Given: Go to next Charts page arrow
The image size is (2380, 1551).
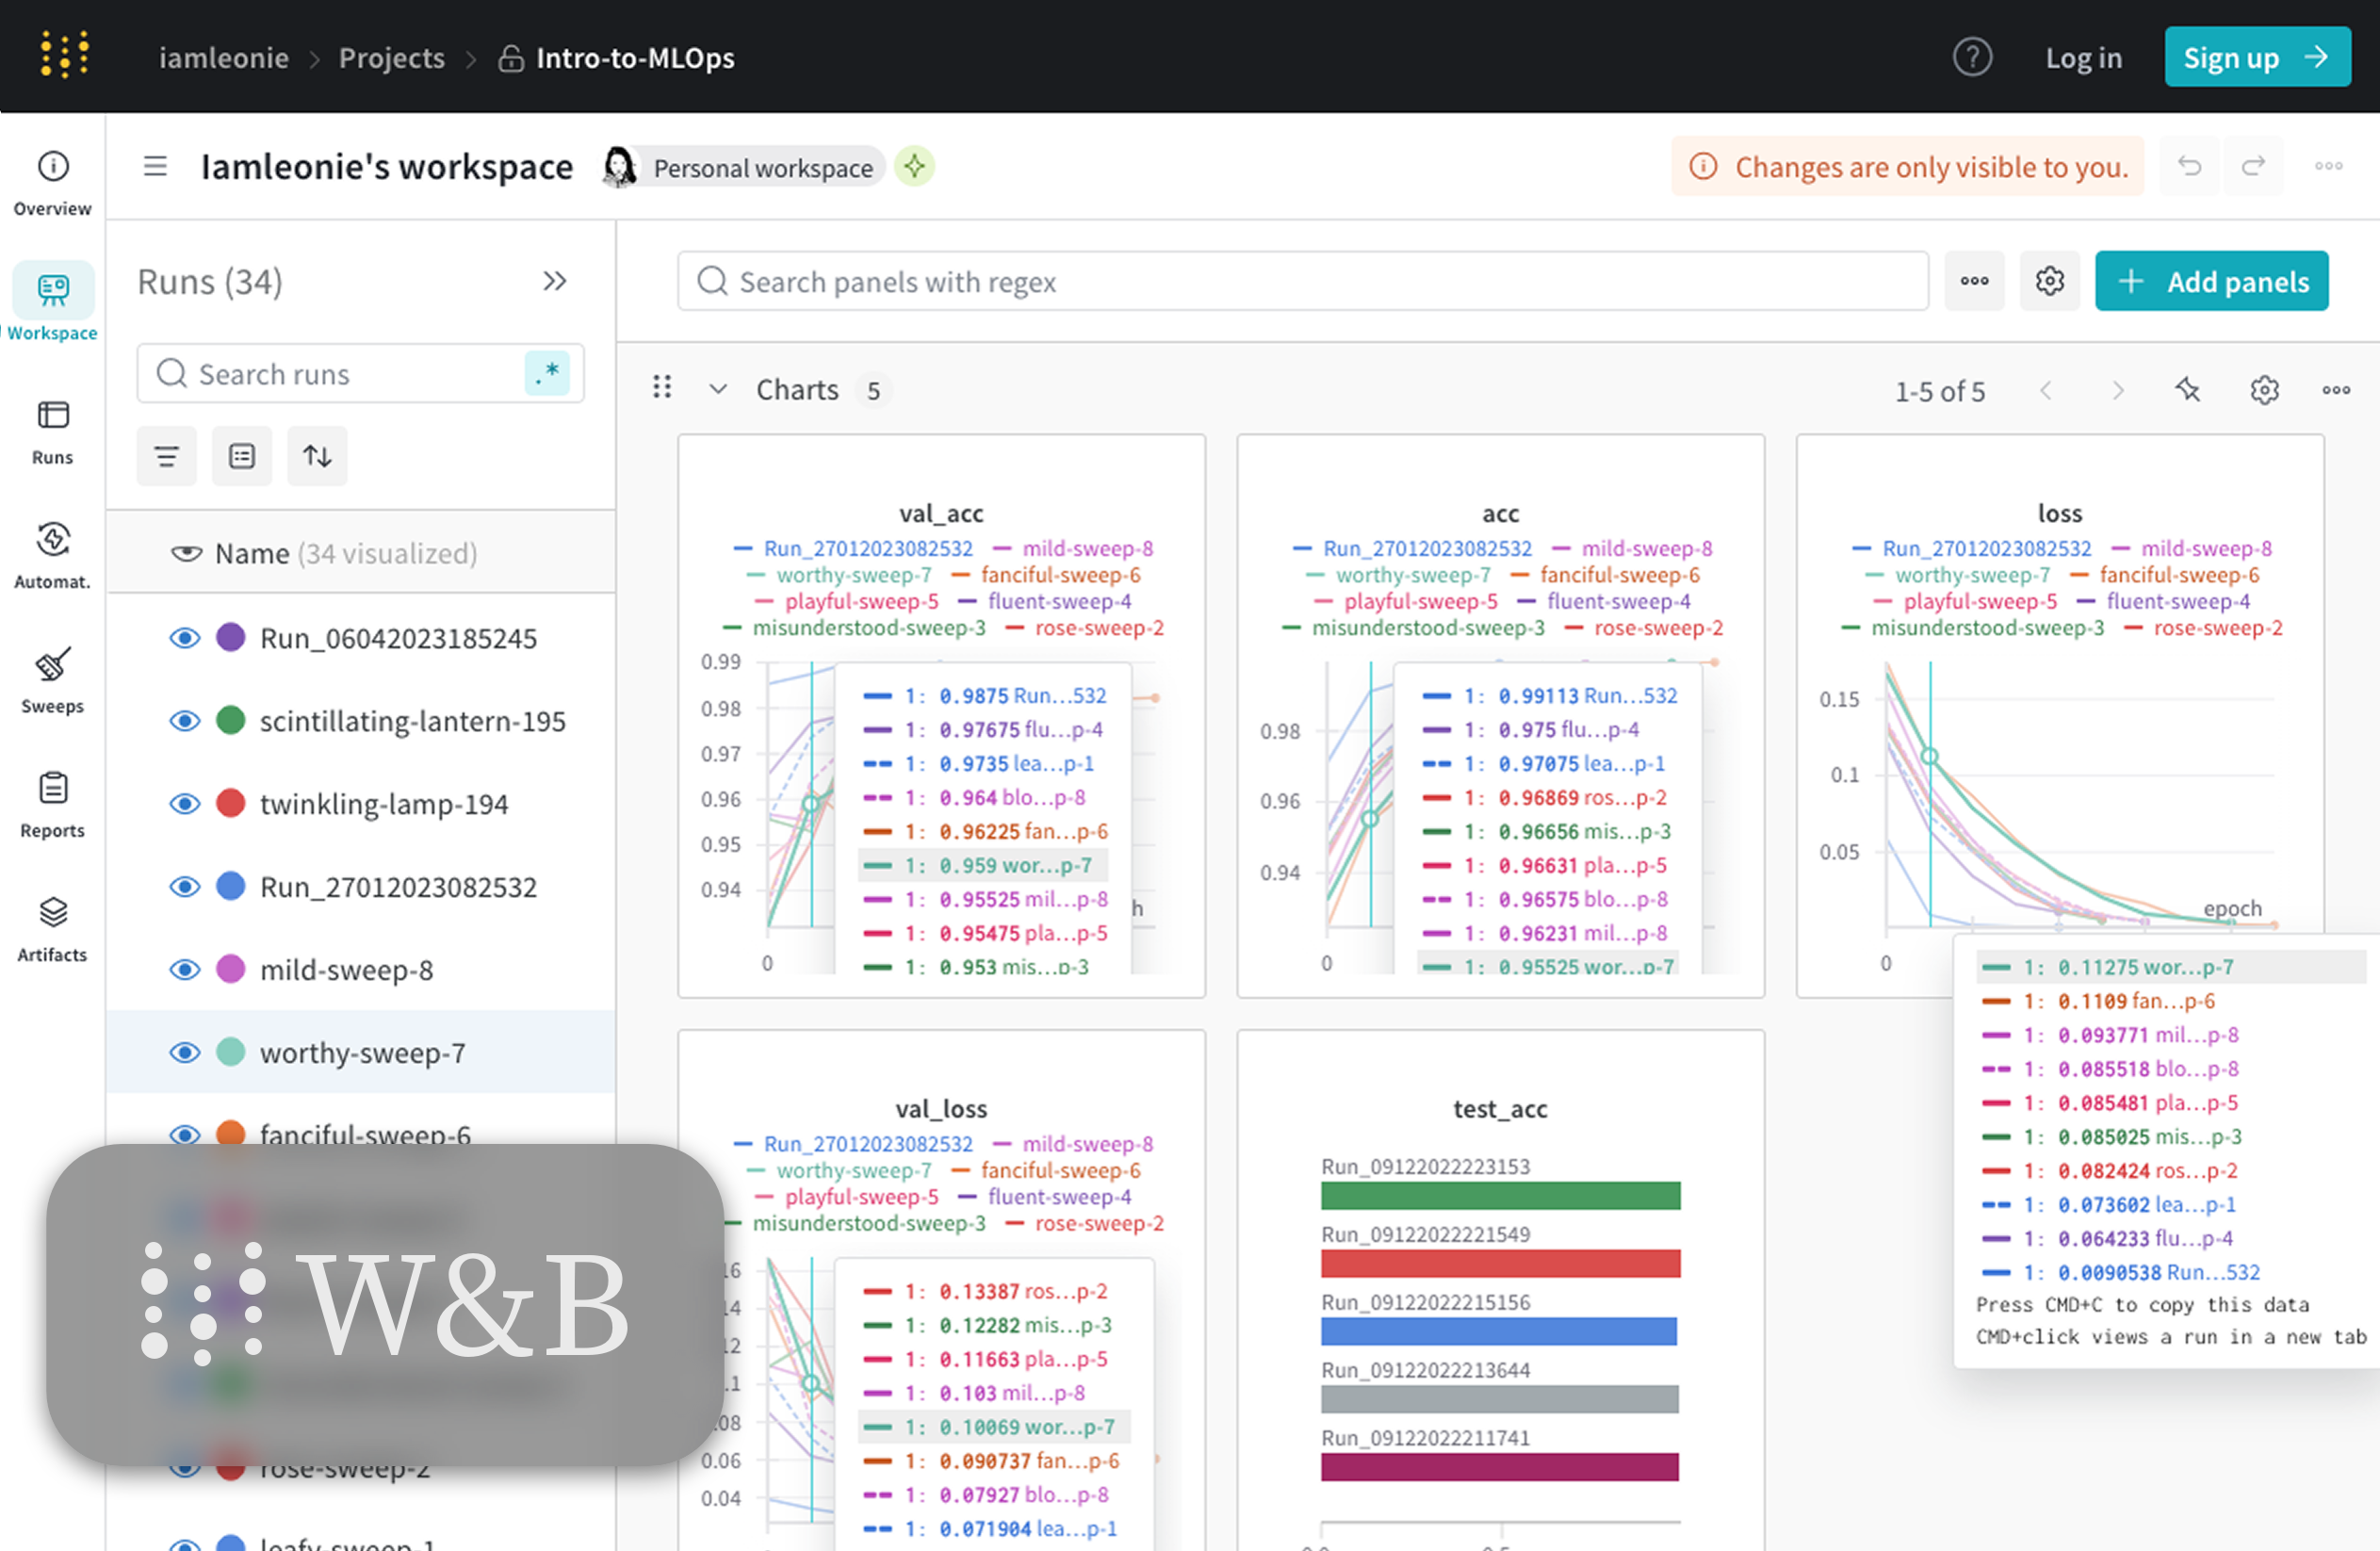Looking at the screenshot, I should pos(2117,390).
